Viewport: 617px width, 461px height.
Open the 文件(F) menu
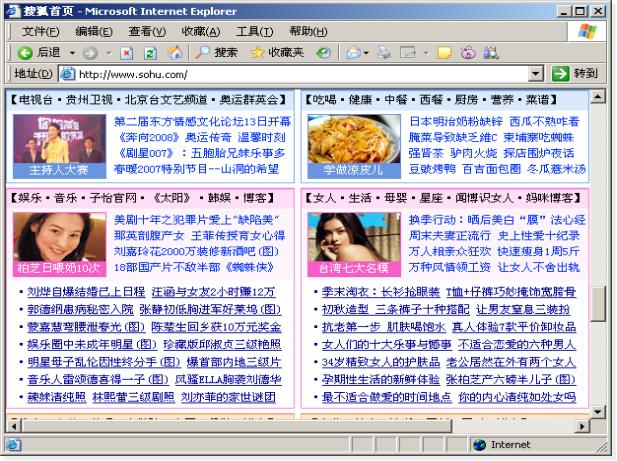pyautogui.click(x=41, y=31)
